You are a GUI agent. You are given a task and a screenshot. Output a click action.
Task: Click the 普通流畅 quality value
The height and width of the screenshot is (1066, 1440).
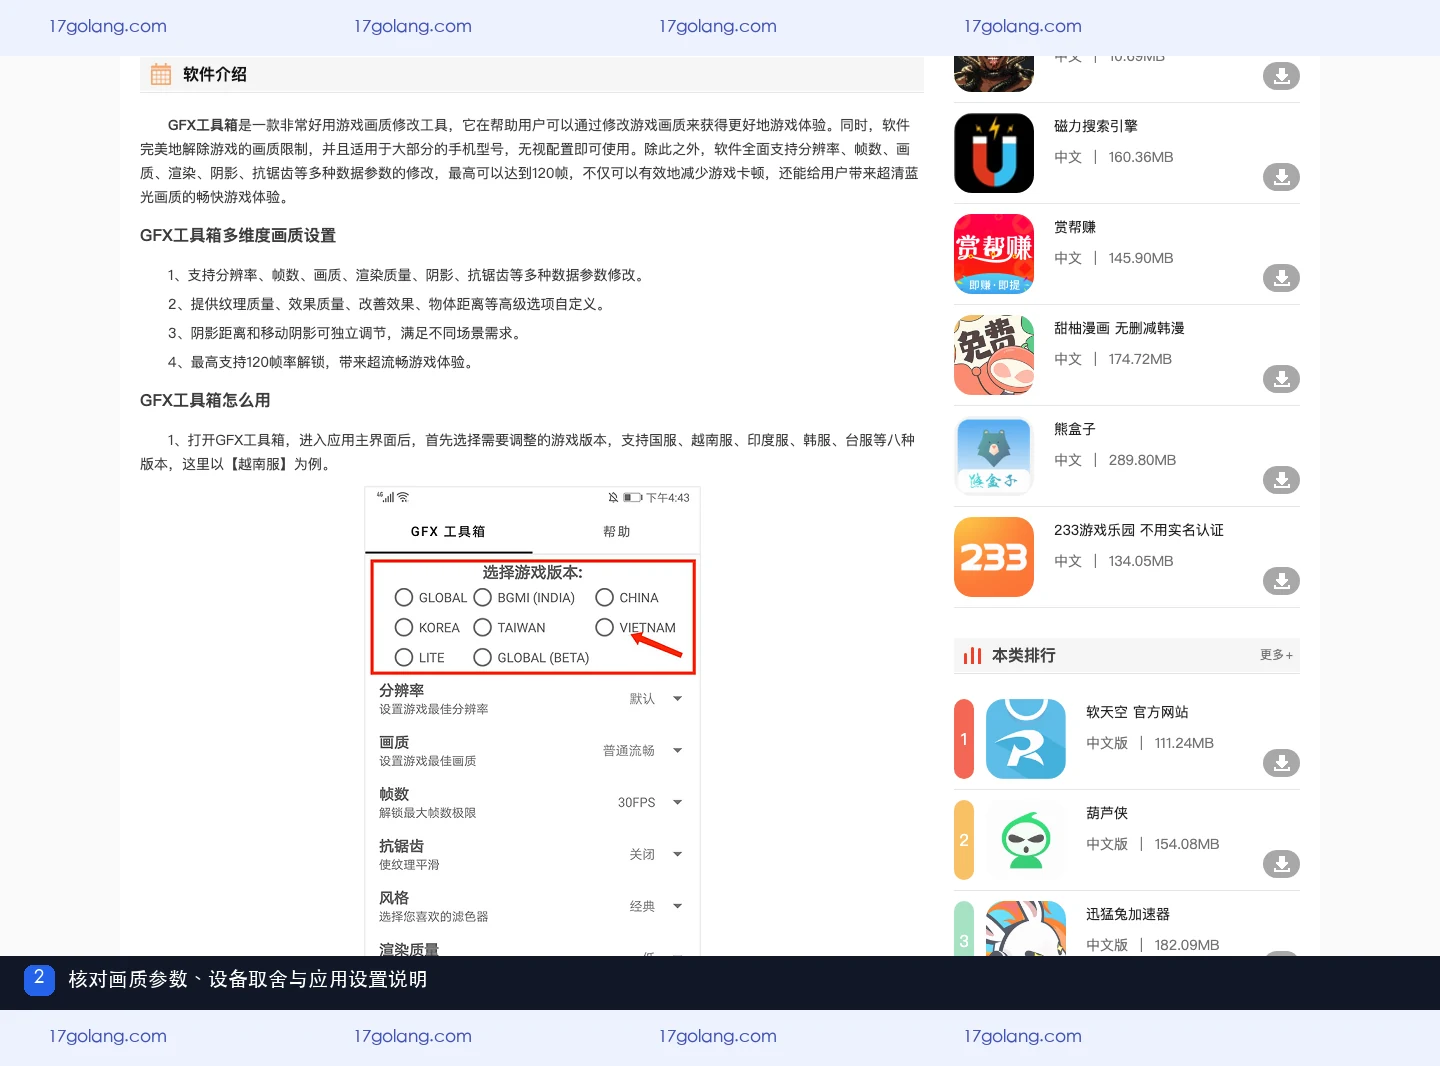tap(629, 751)
